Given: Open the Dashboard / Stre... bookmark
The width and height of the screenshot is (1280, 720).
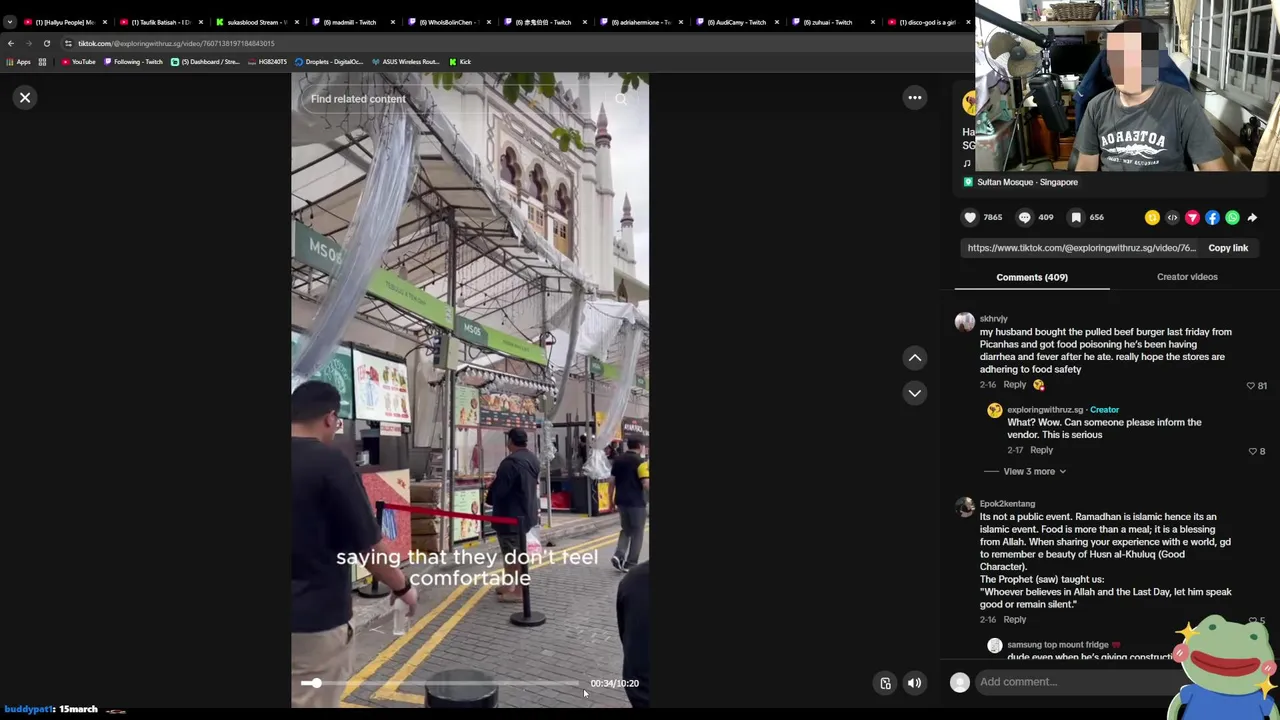Looking at the screenshot, I should click(x=205, y=62).
